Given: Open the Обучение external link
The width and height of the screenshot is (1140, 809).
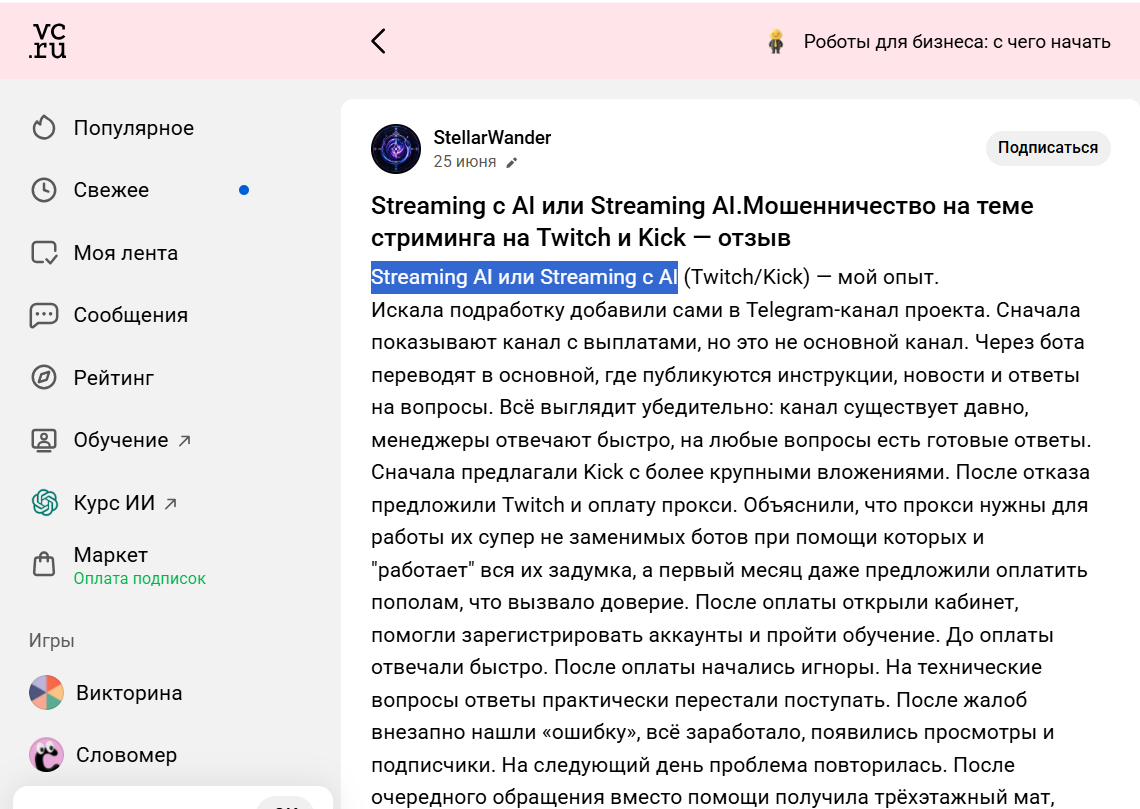Looking at the screenshot, I should [121, 440].
